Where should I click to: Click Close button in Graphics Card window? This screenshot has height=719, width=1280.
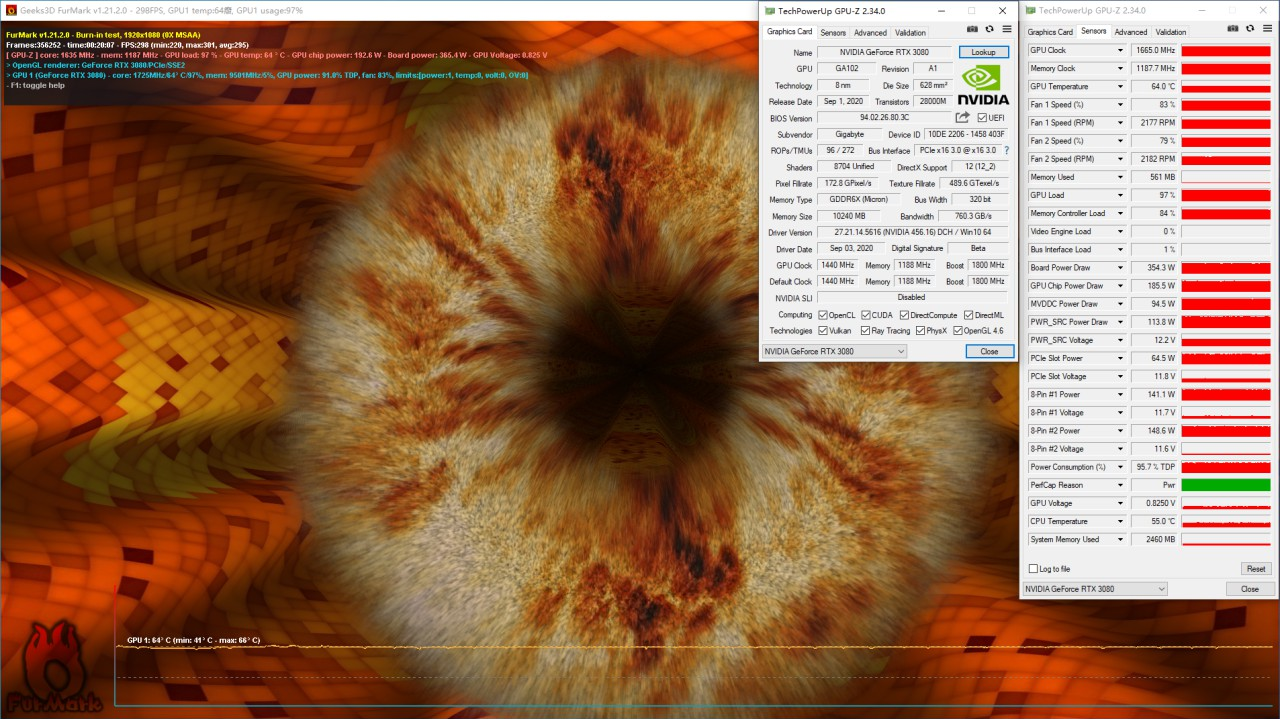click(989, 351)
